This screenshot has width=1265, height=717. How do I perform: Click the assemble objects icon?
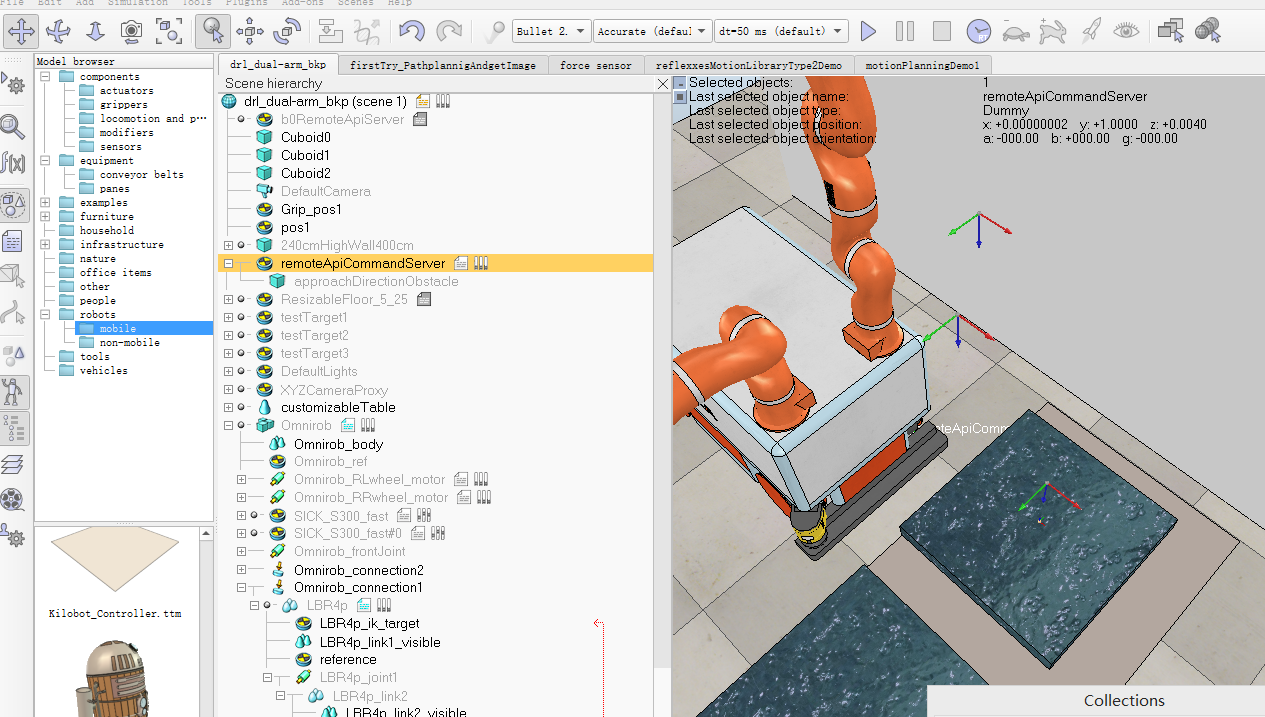point(330,31)
